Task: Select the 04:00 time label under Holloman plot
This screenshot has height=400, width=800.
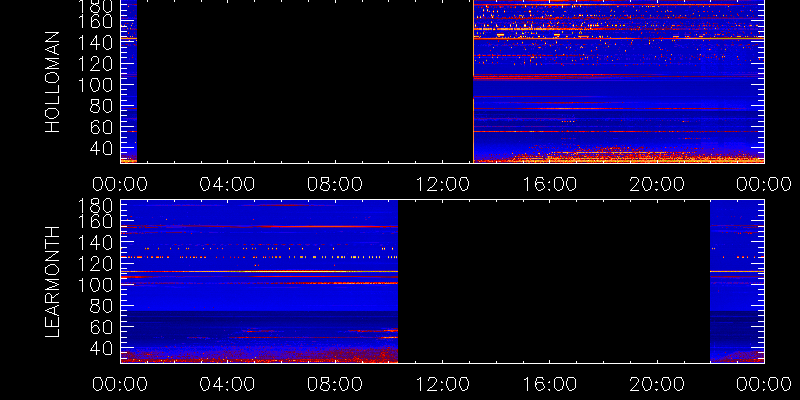Action: (x=227, y=184)
